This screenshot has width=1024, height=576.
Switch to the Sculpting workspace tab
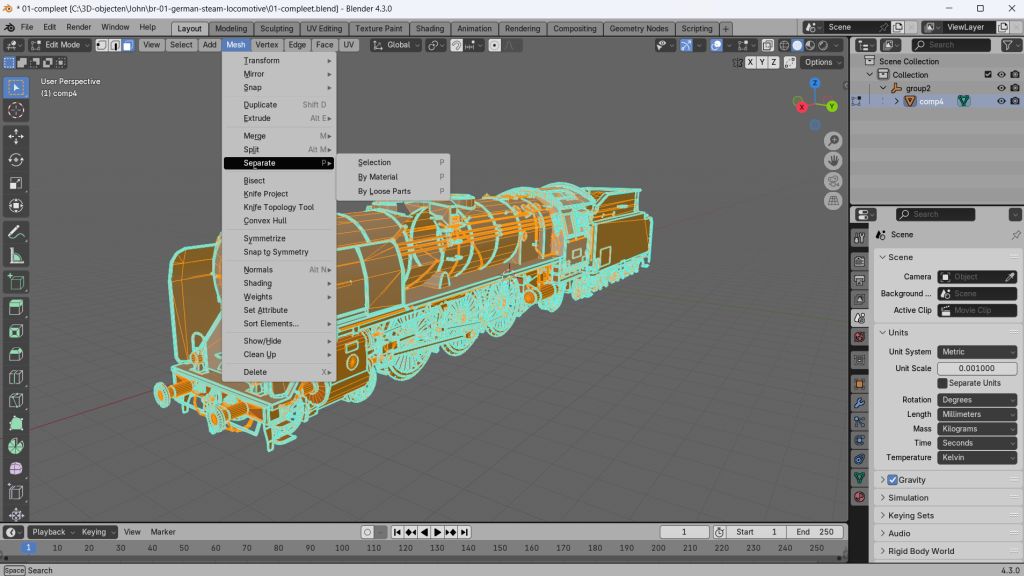[x=276, y=29]
